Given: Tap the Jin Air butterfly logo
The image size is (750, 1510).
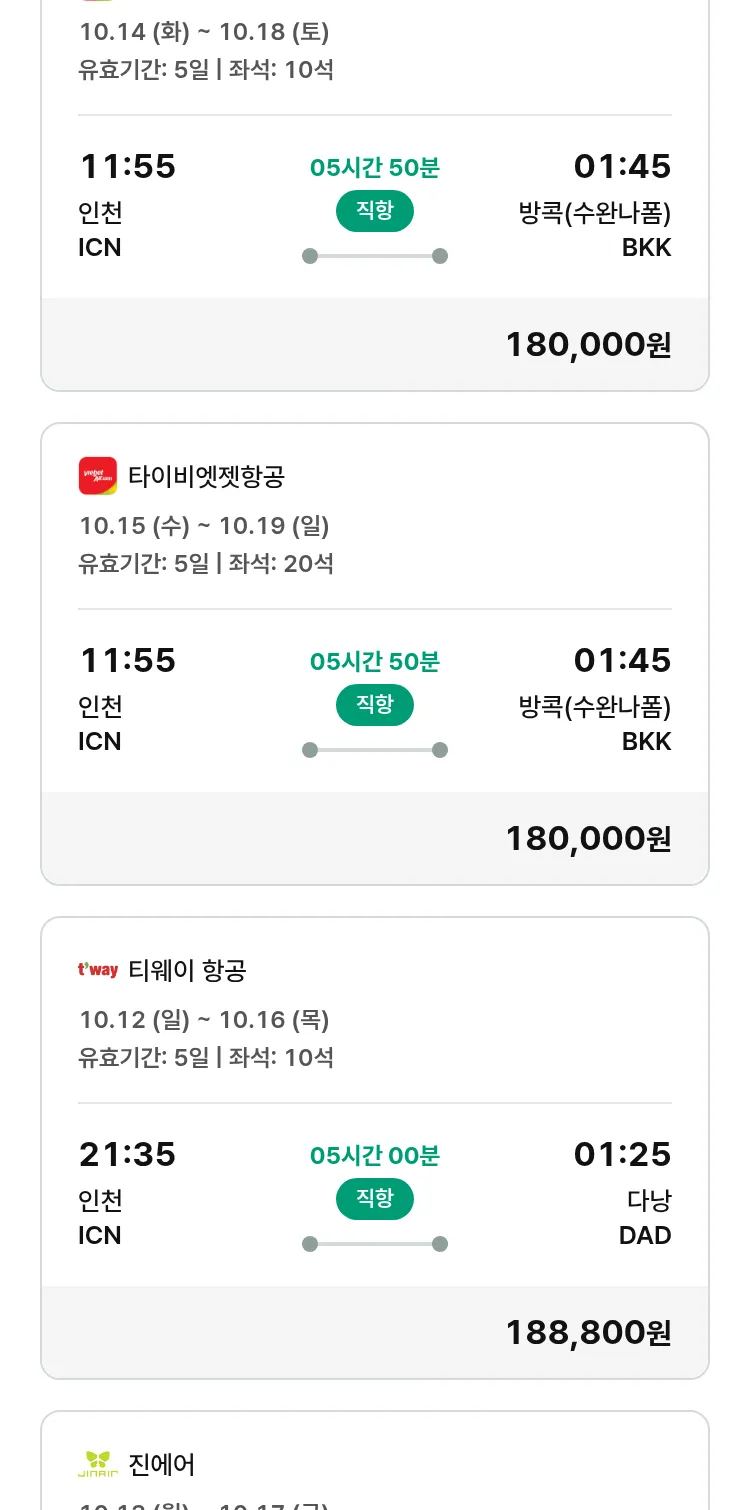Looking at the screenshot, I should pyautogui.click(x=98, y=1464).
